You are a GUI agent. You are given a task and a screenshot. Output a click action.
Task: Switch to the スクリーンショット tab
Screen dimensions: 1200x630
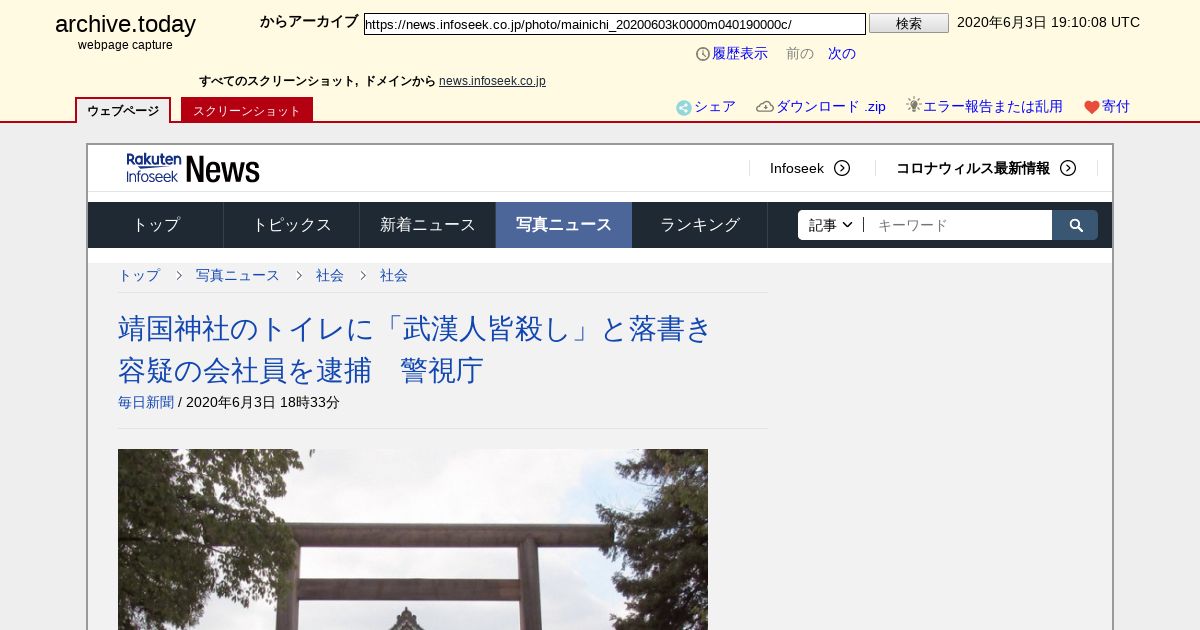click(247, 110)
